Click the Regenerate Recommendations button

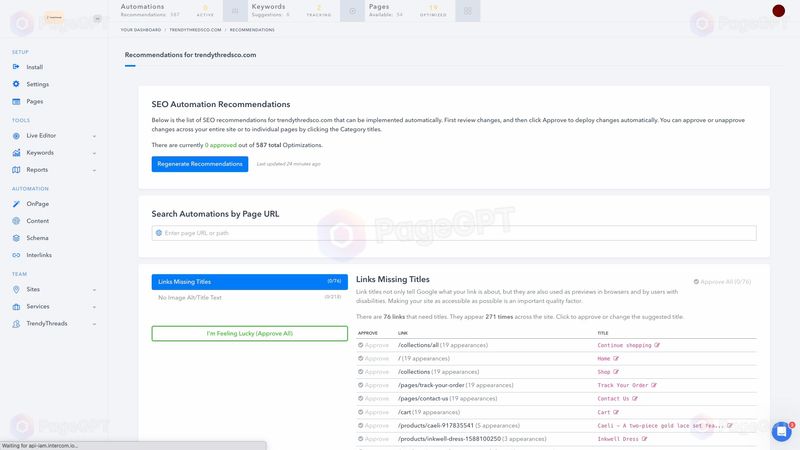199,164
